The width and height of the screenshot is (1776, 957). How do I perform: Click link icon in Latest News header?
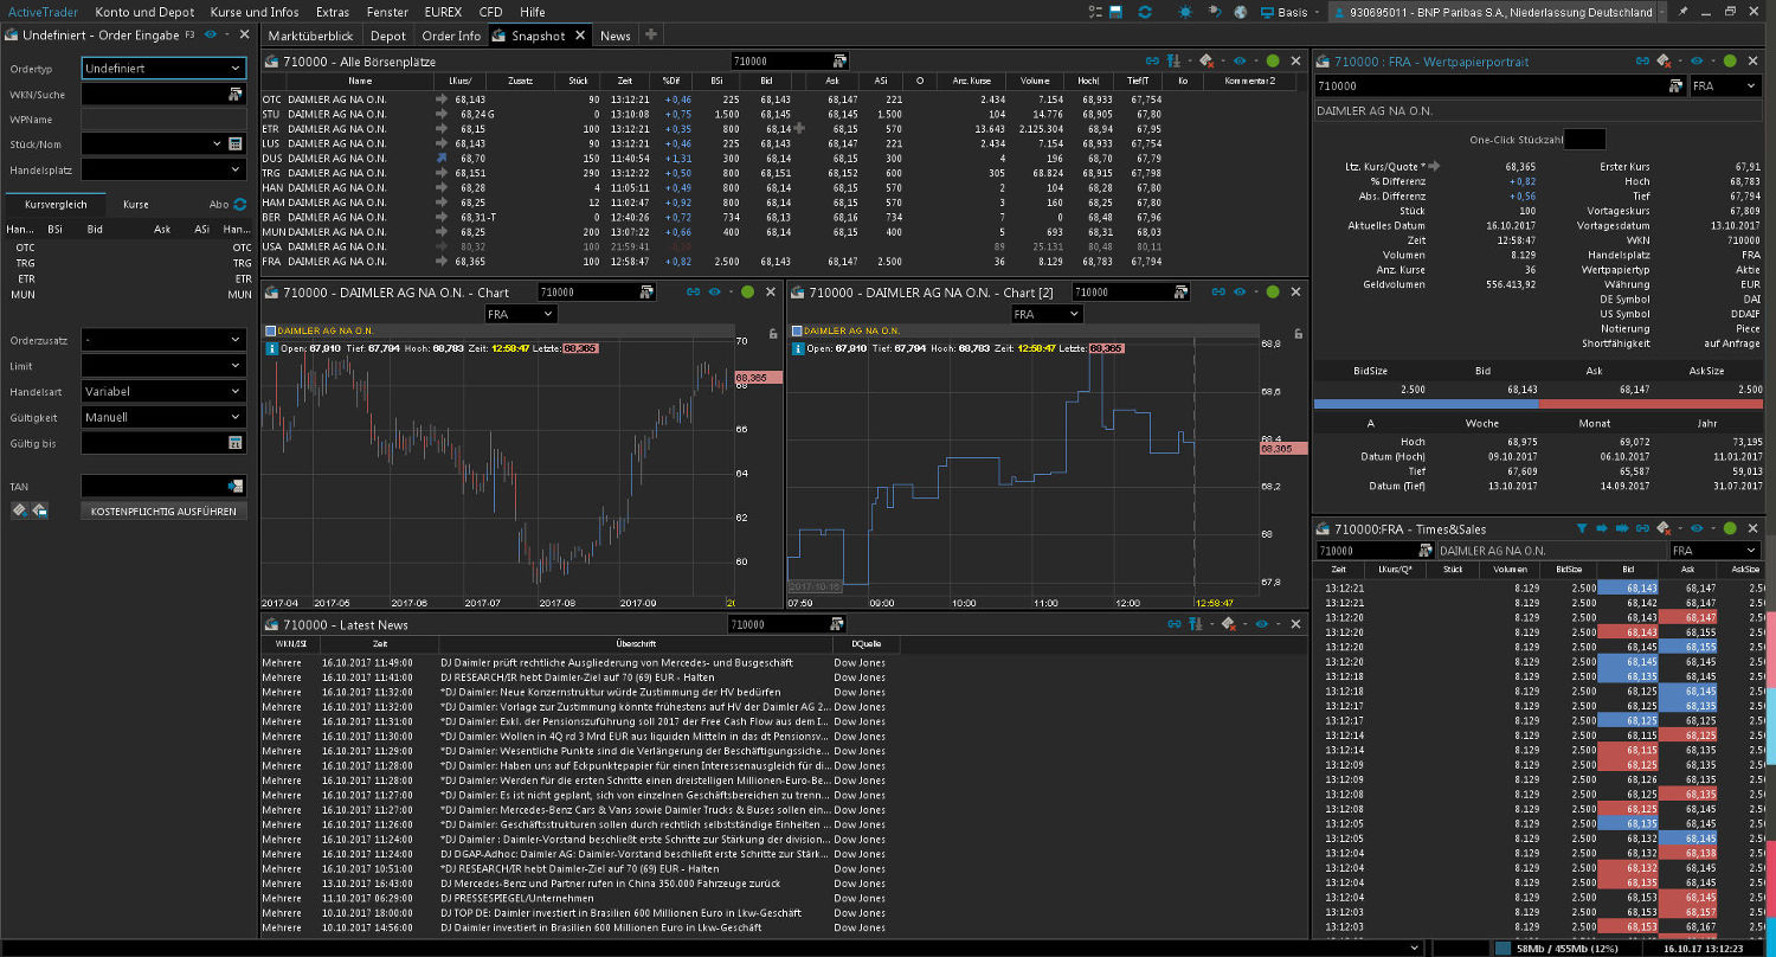point(1174,624)
